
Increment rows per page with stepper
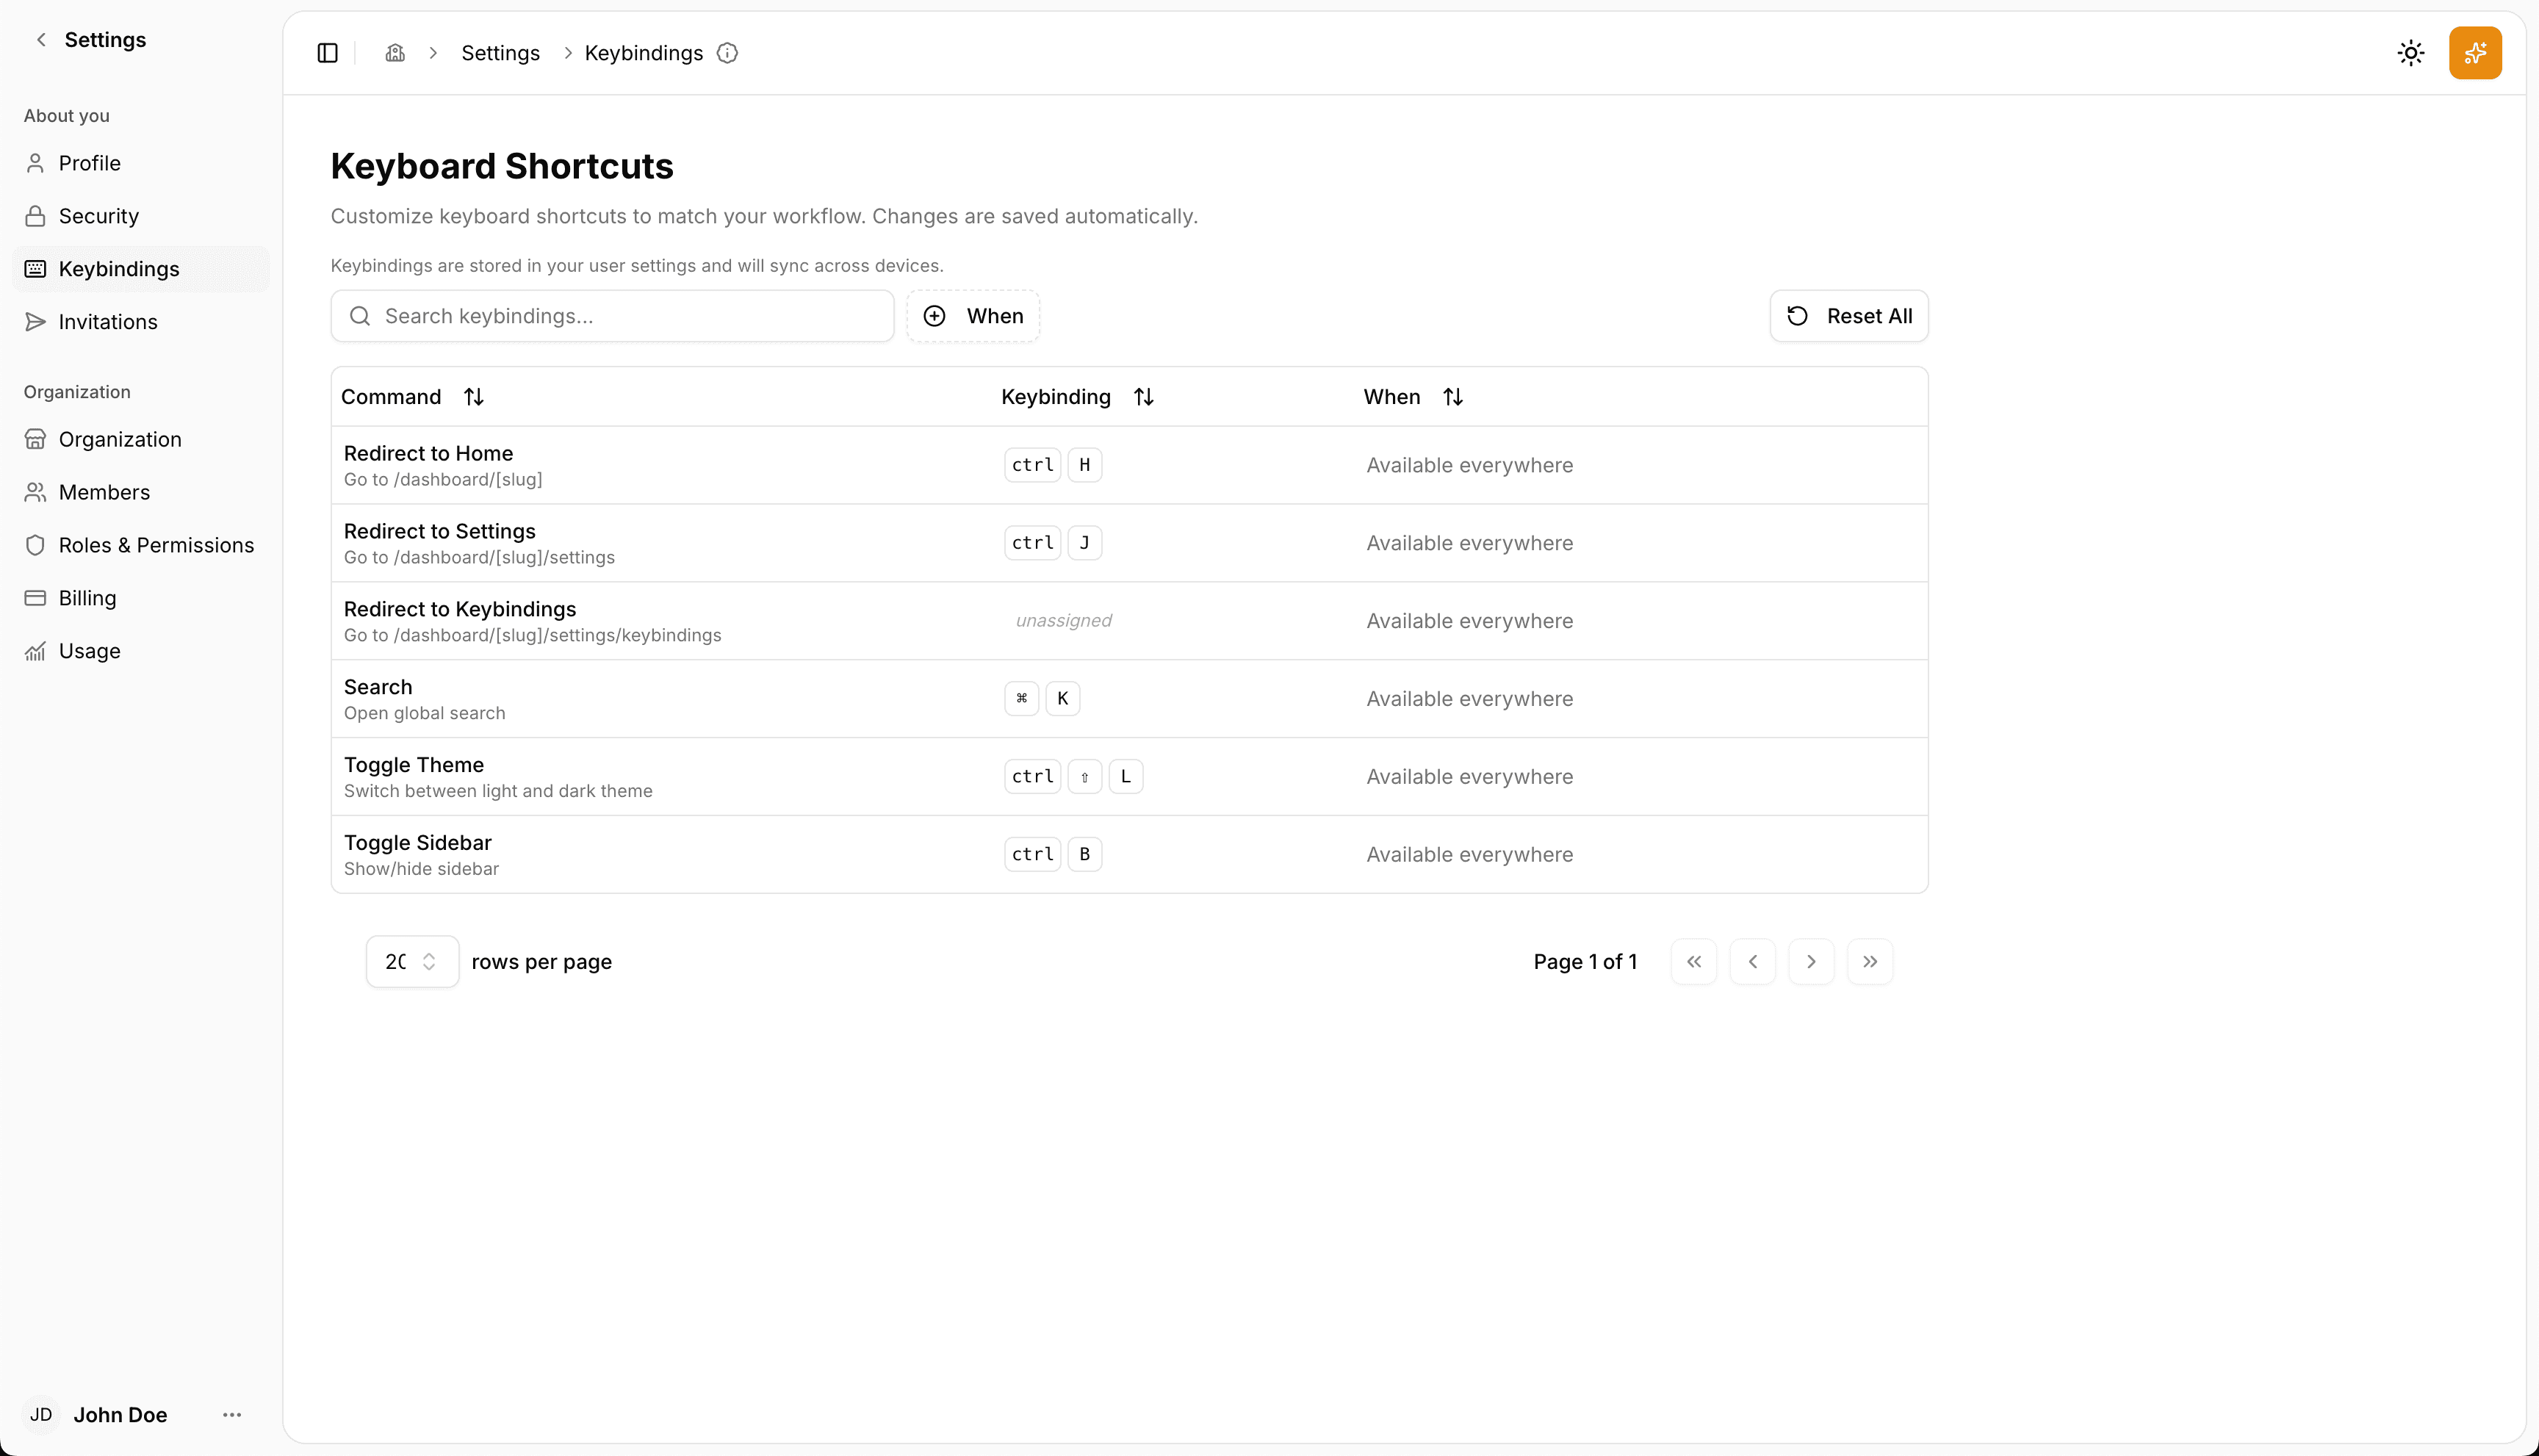coord(428,954)
